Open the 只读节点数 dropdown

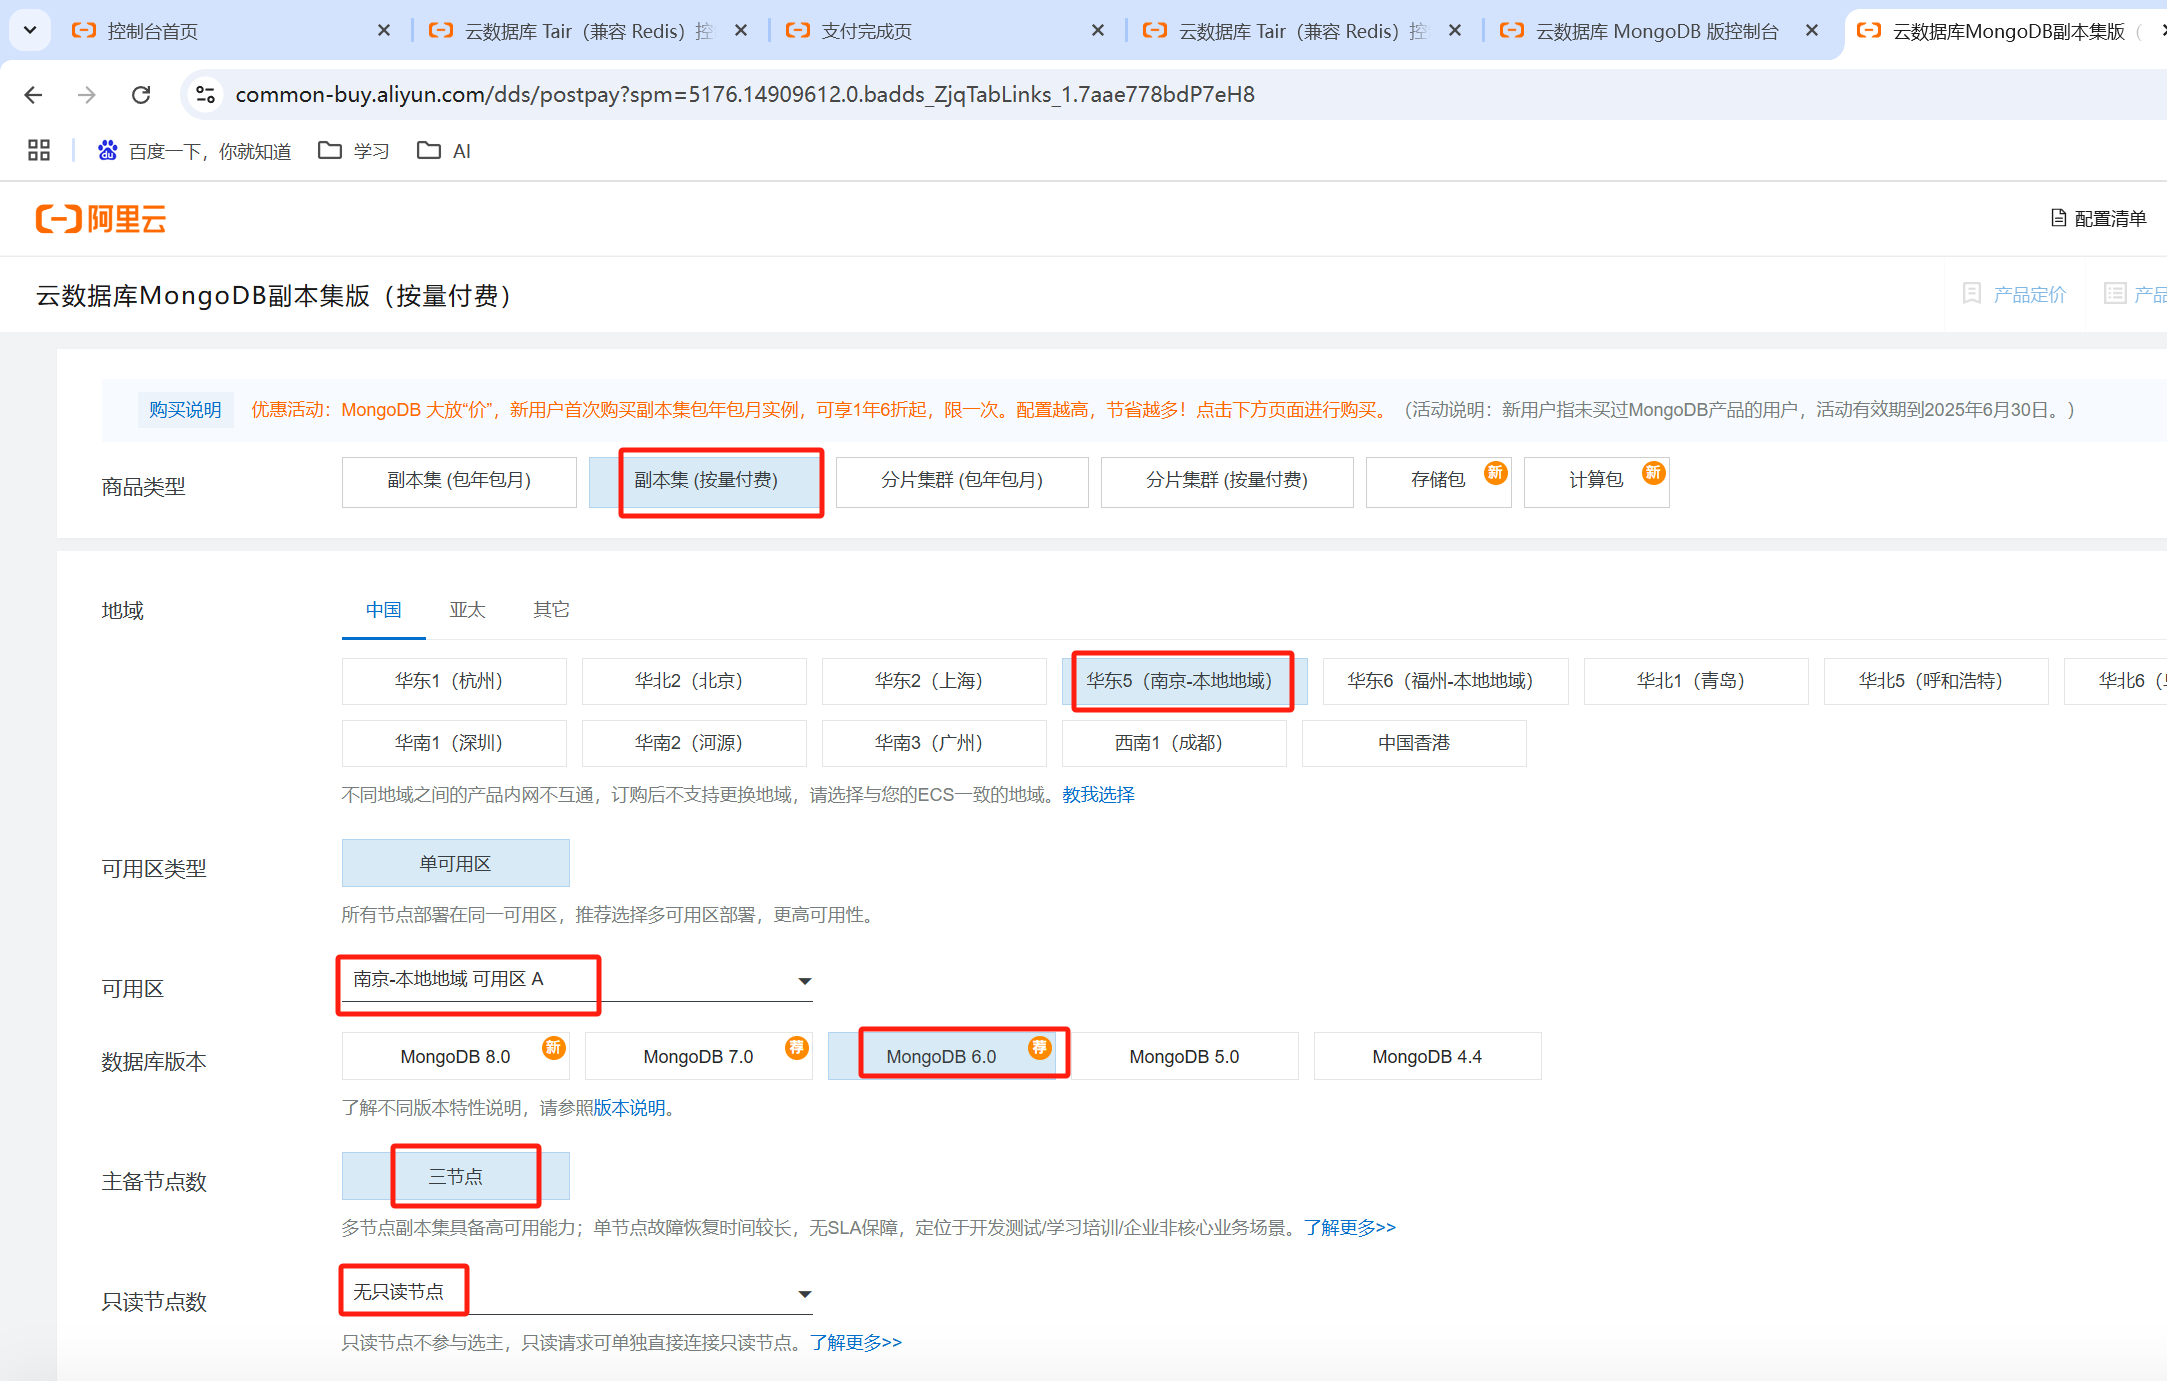coord(577,1293)
